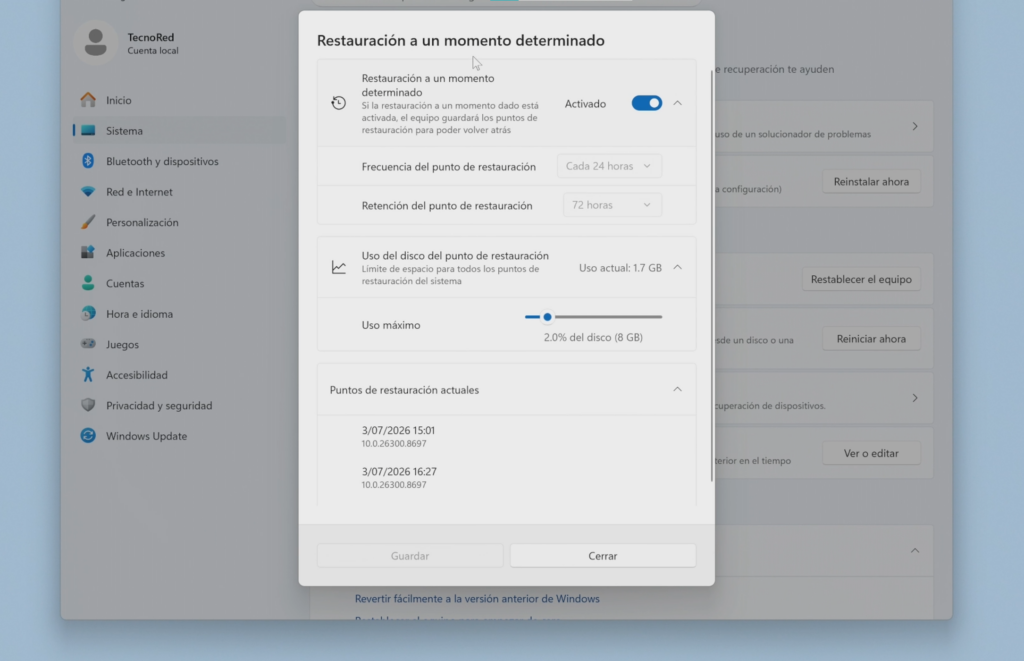Viewport: 1024px width, 661px height.
Task: Go to Red e Internet
Action: 180,191
